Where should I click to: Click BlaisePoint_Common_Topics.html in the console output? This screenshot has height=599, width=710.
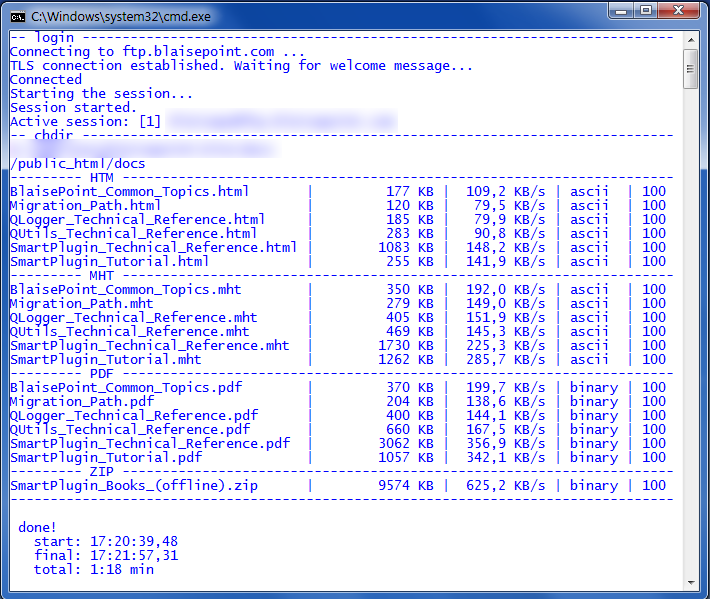pos(130,191)
